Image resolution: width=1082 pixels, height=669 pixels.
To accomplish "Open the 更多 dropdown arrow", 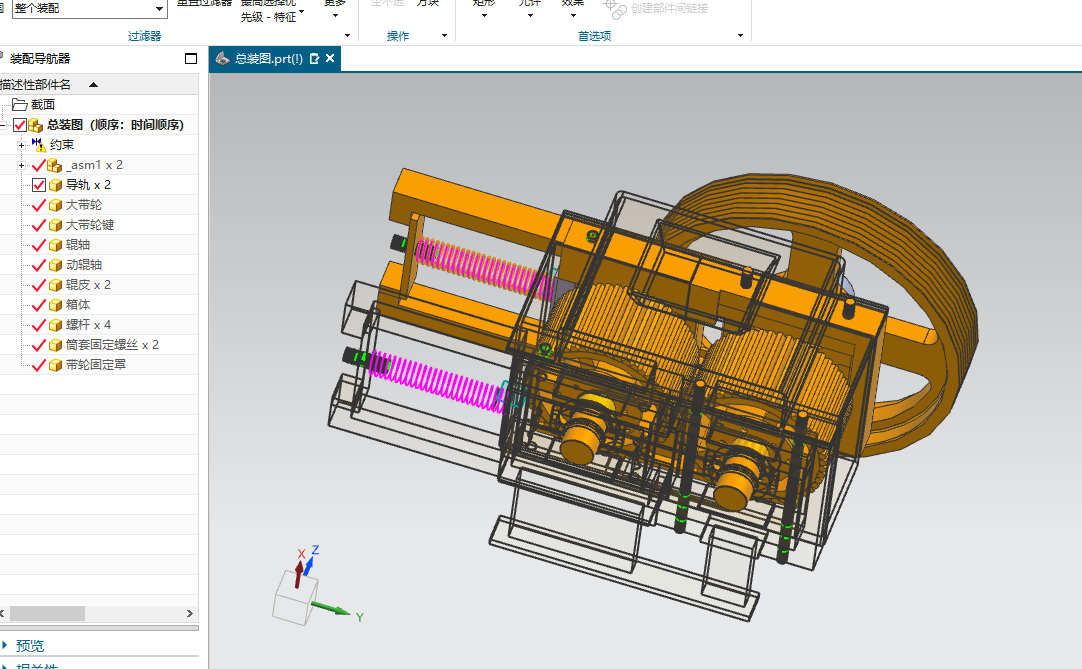I will pos(335,15).
